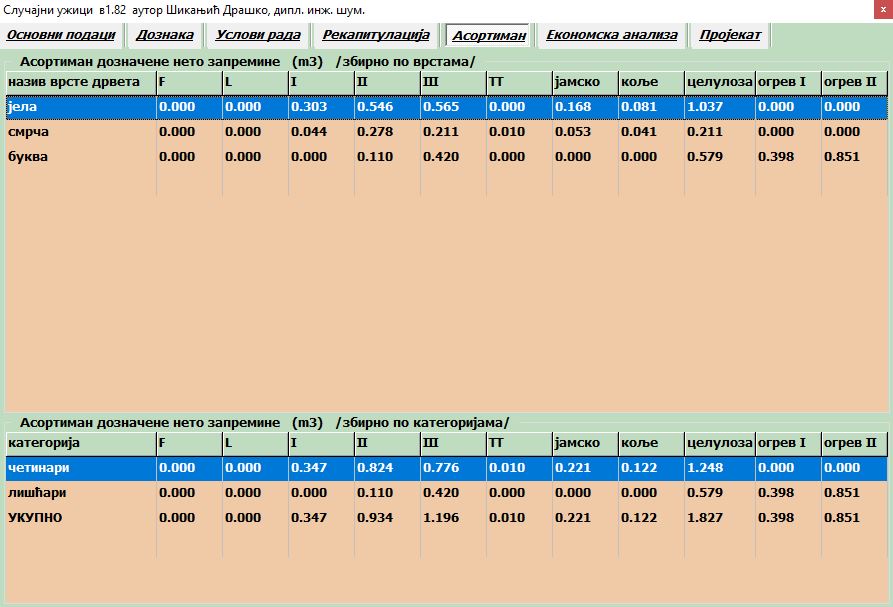Screen dimensions: 893x607
Task: Click the јела јамско value 0.168
Action: pyautogui.click(x=574, y=107)
